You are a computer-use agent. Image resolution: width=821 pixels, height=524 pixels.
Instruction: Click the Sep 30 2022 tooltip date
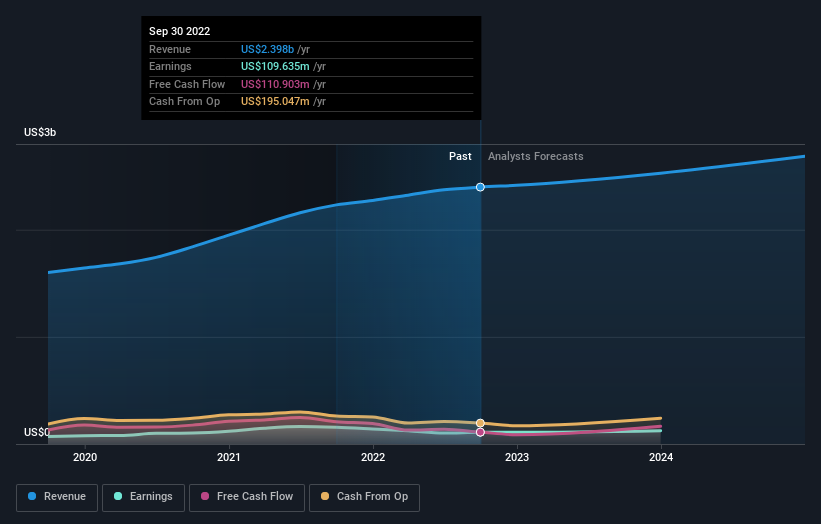[180, 31]
